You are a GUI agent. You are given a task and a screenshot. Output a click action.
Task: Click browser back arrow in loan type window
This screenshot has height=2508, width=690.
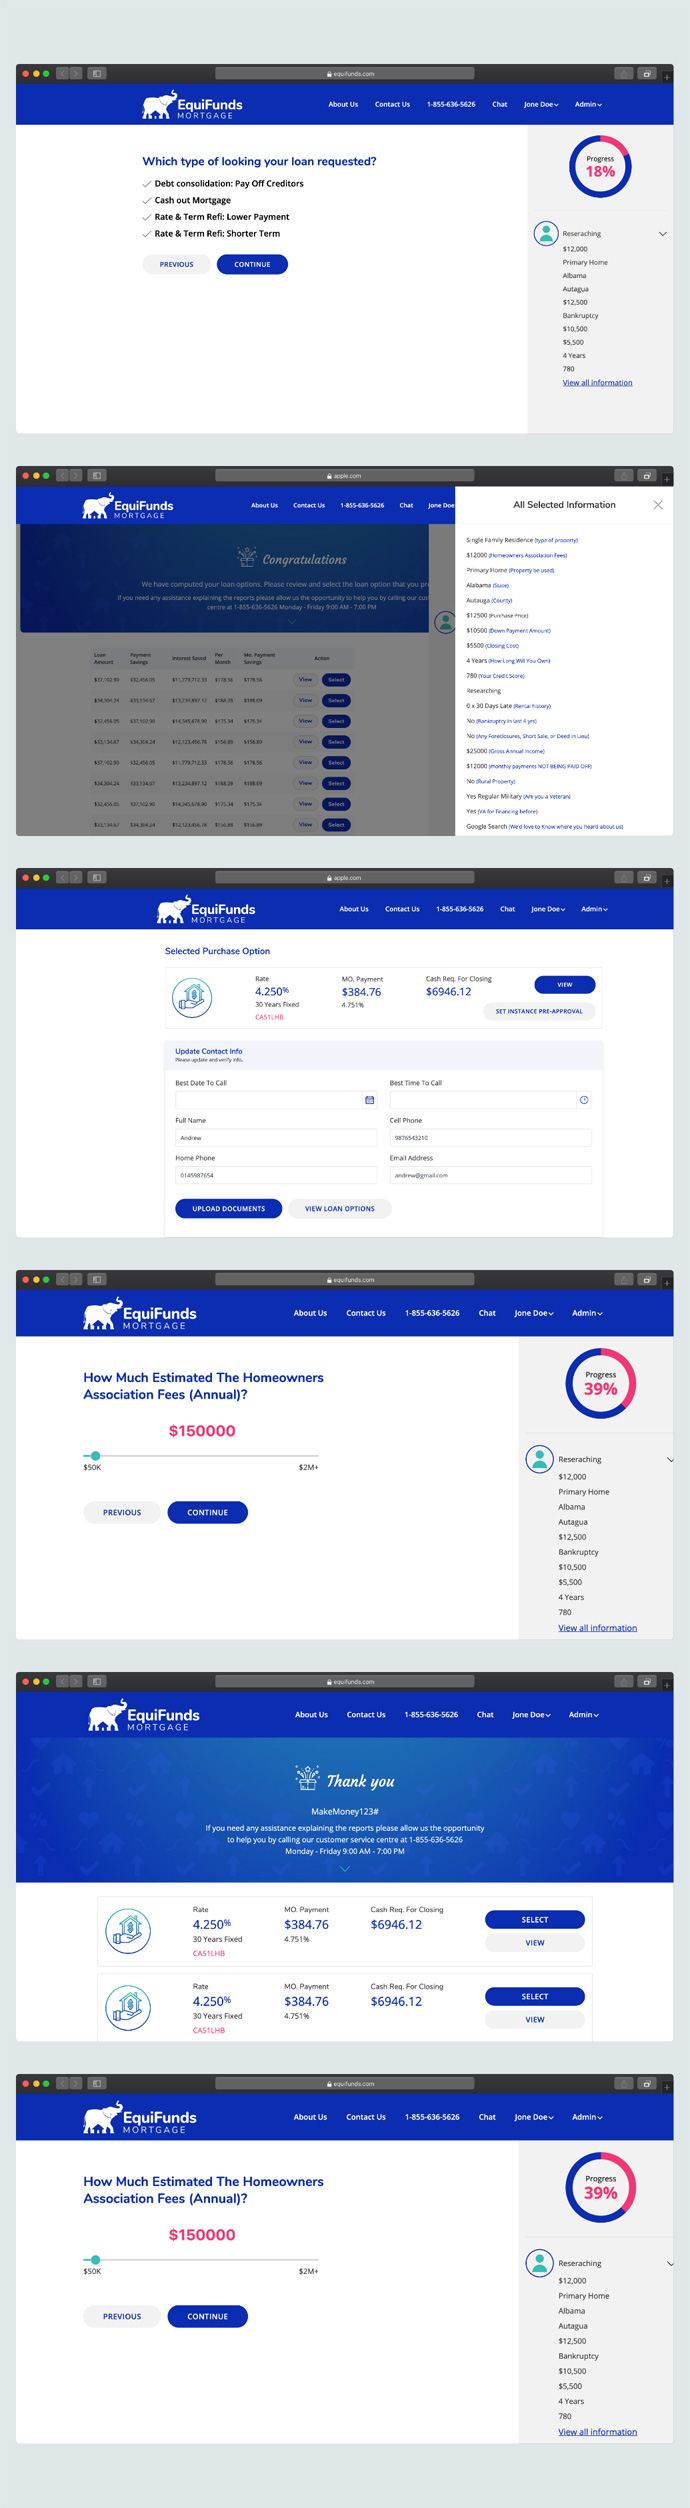(62, 73)
